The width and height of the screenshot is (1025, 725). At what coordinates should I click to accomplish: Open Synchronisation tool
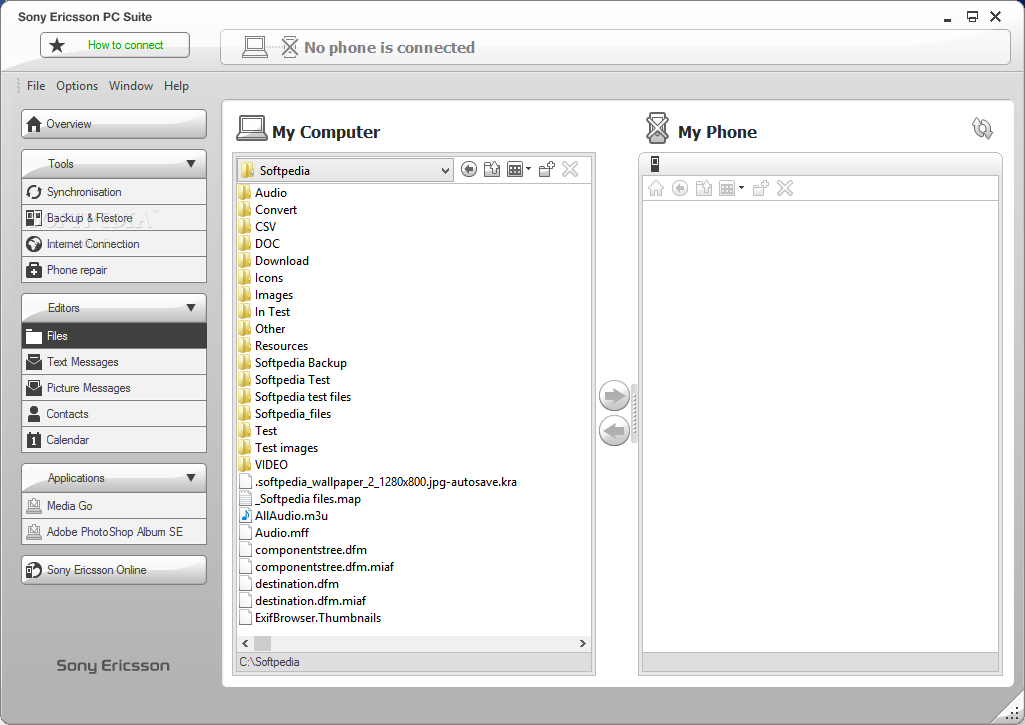coord(114,192)
